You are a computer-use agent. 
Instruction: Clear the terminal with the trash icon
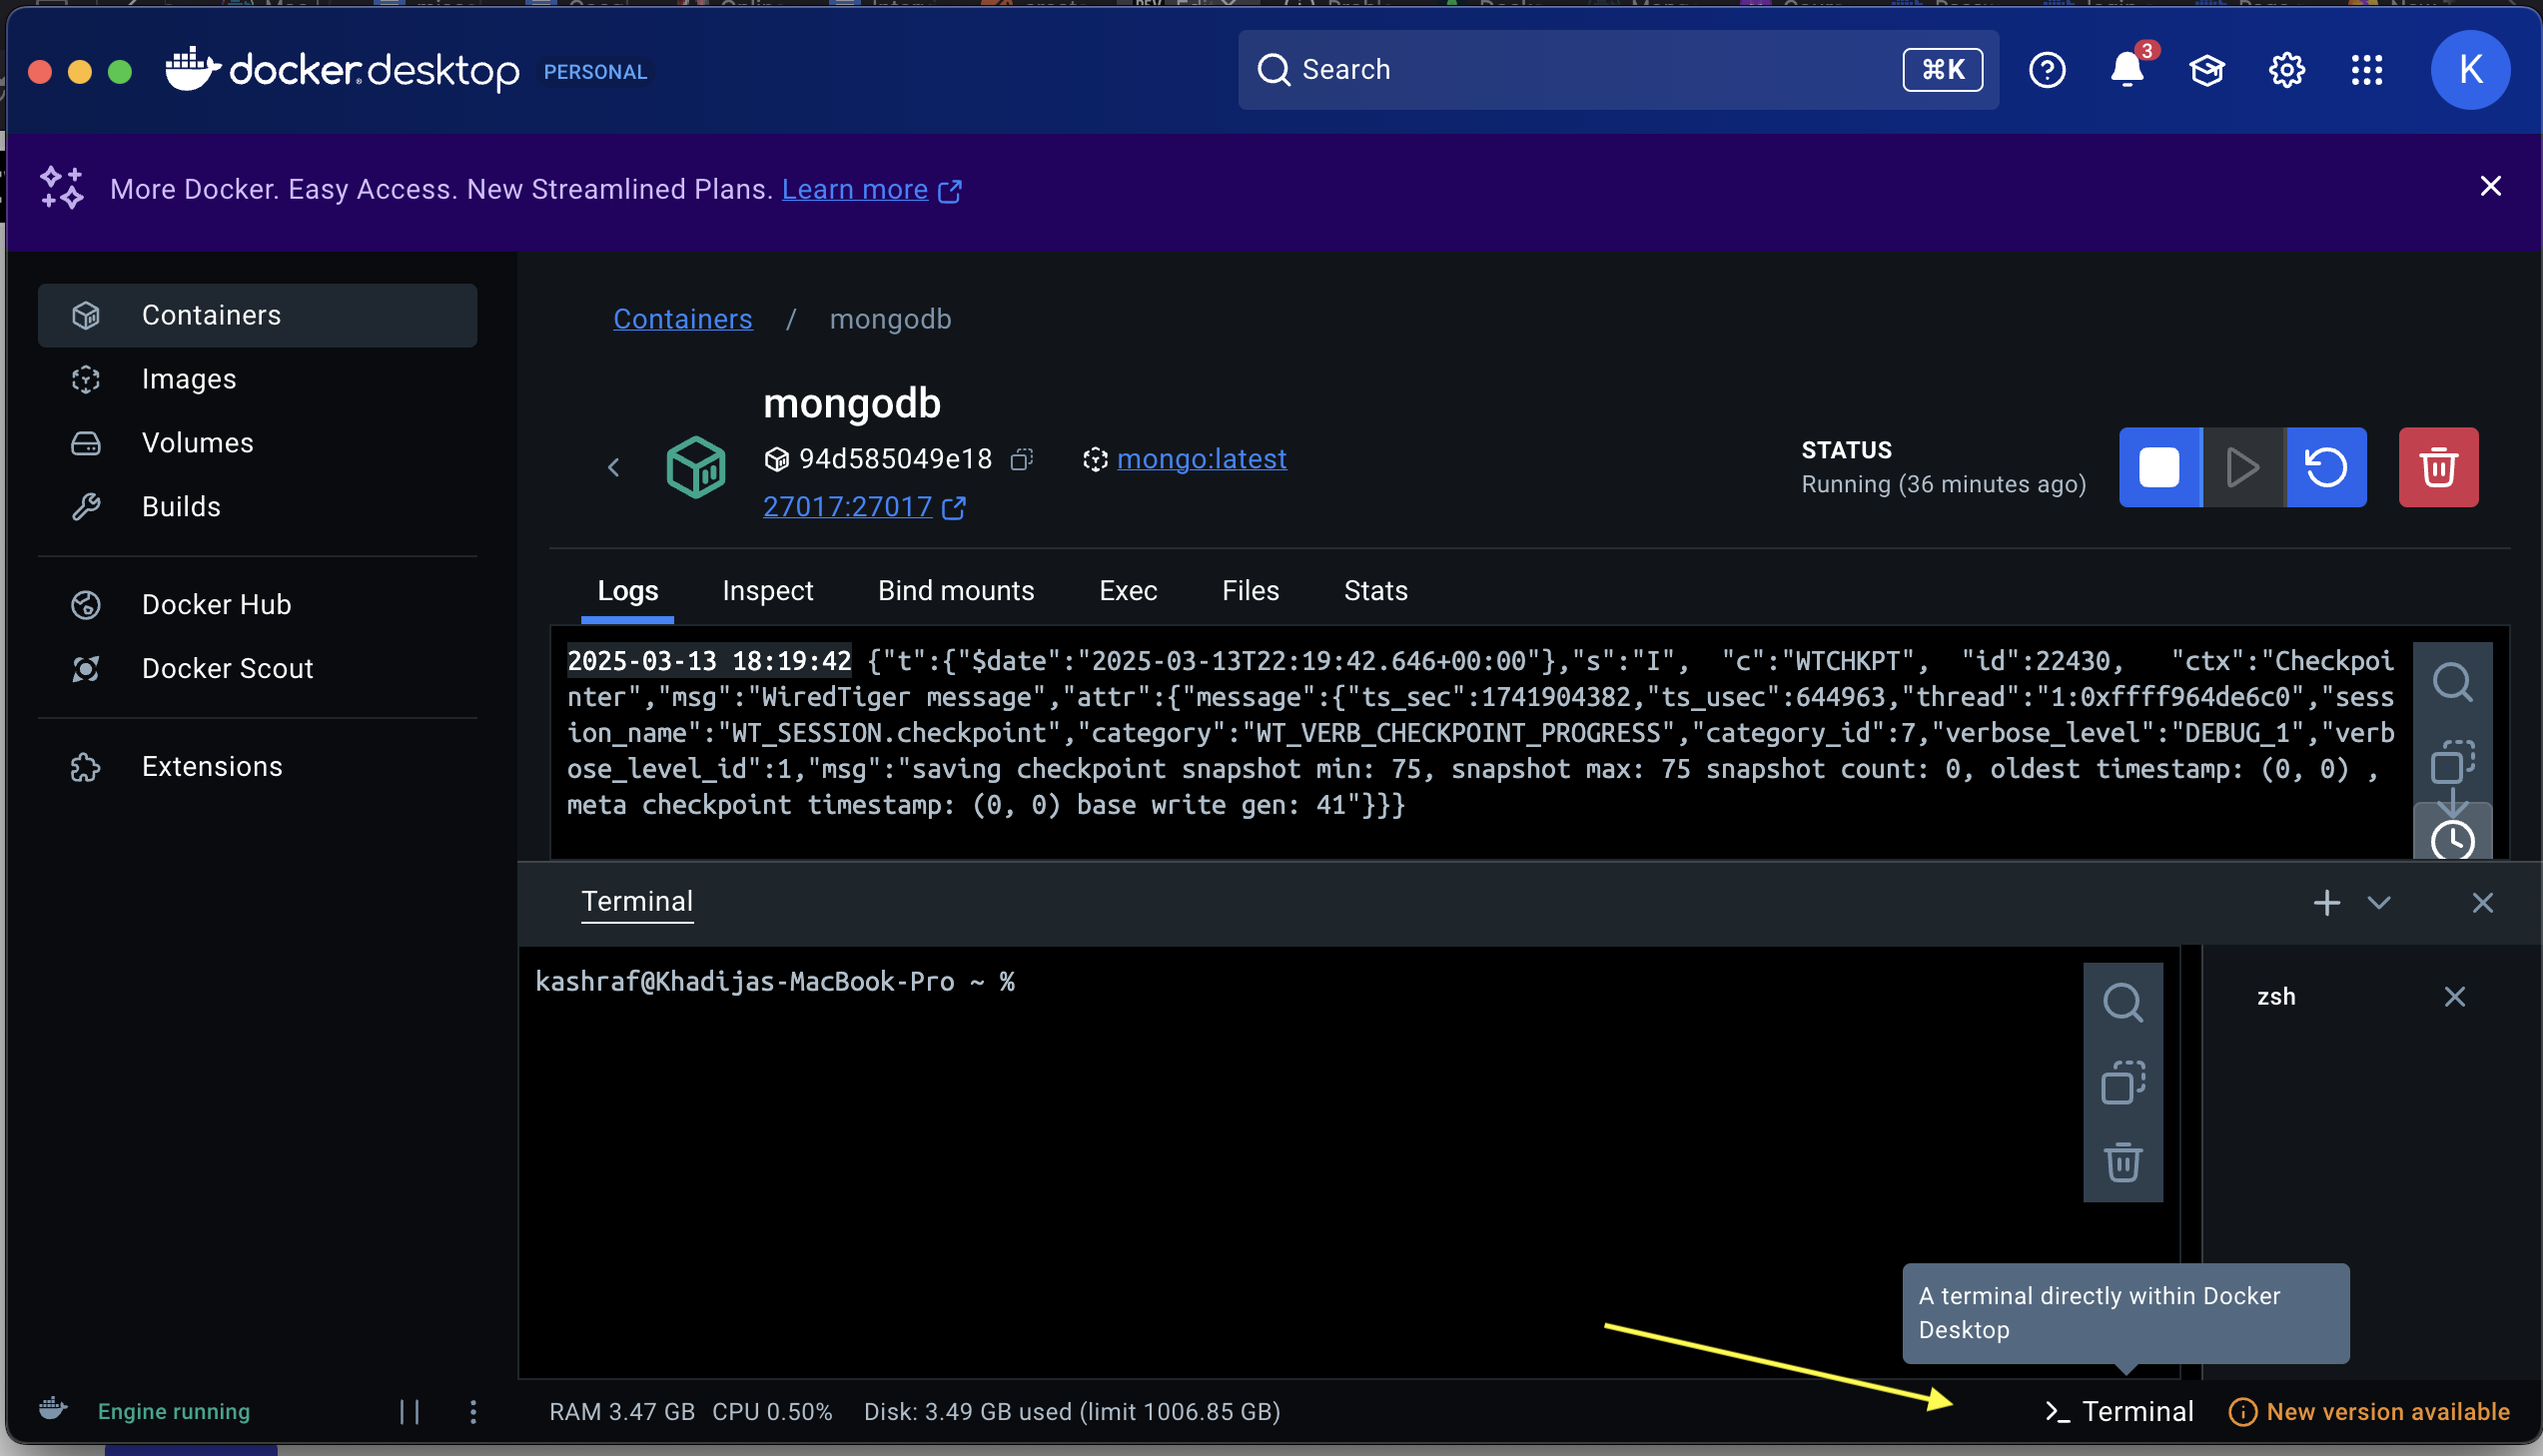[x=2122, y=1163]
